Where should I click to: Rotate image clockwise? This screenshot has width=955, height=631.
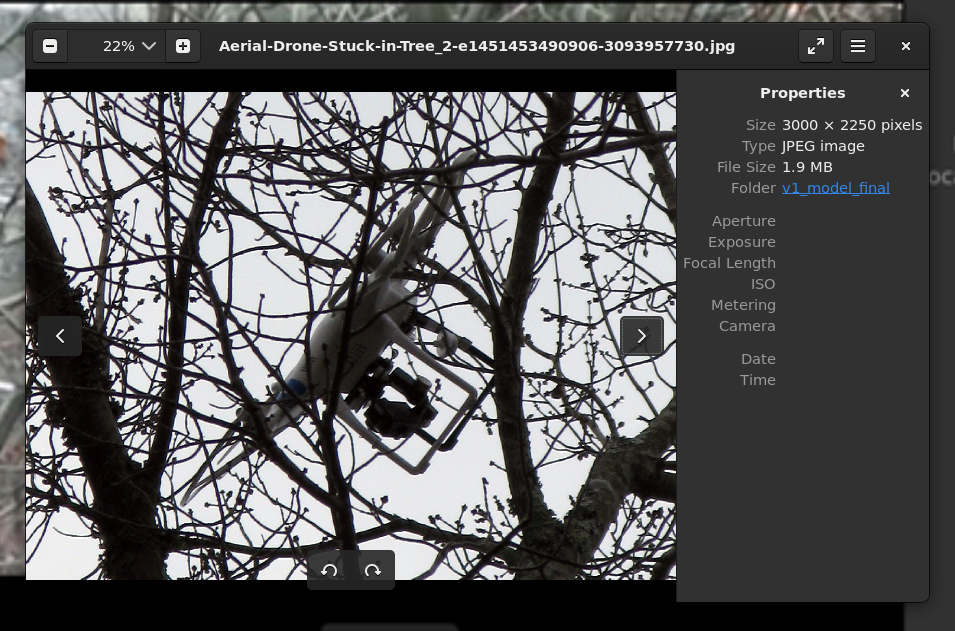point(373,571)
